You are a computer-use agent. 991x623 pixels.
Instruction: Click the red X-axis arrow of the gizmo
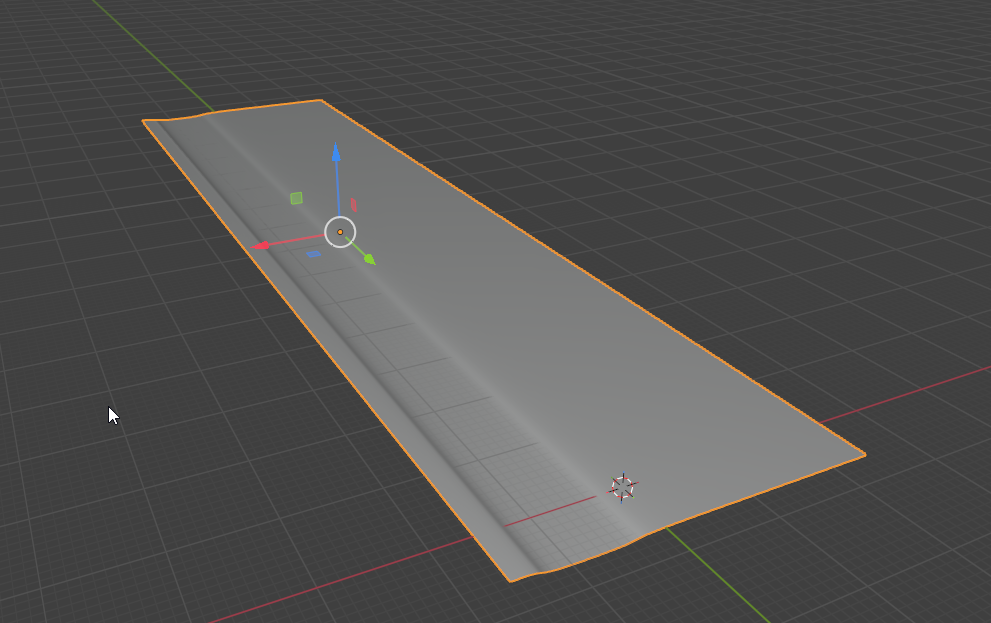pos(262,245)
